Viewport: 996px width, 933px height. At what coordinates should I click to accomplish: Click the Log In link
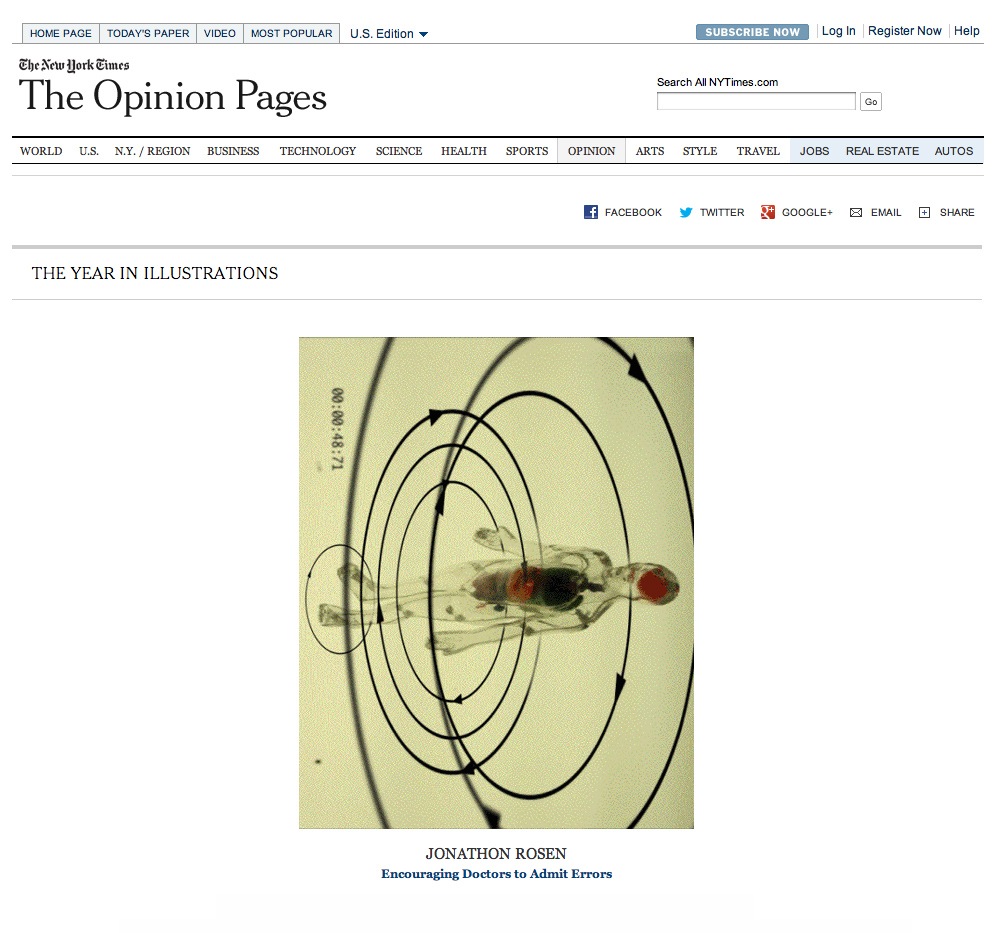click(838, 31)
